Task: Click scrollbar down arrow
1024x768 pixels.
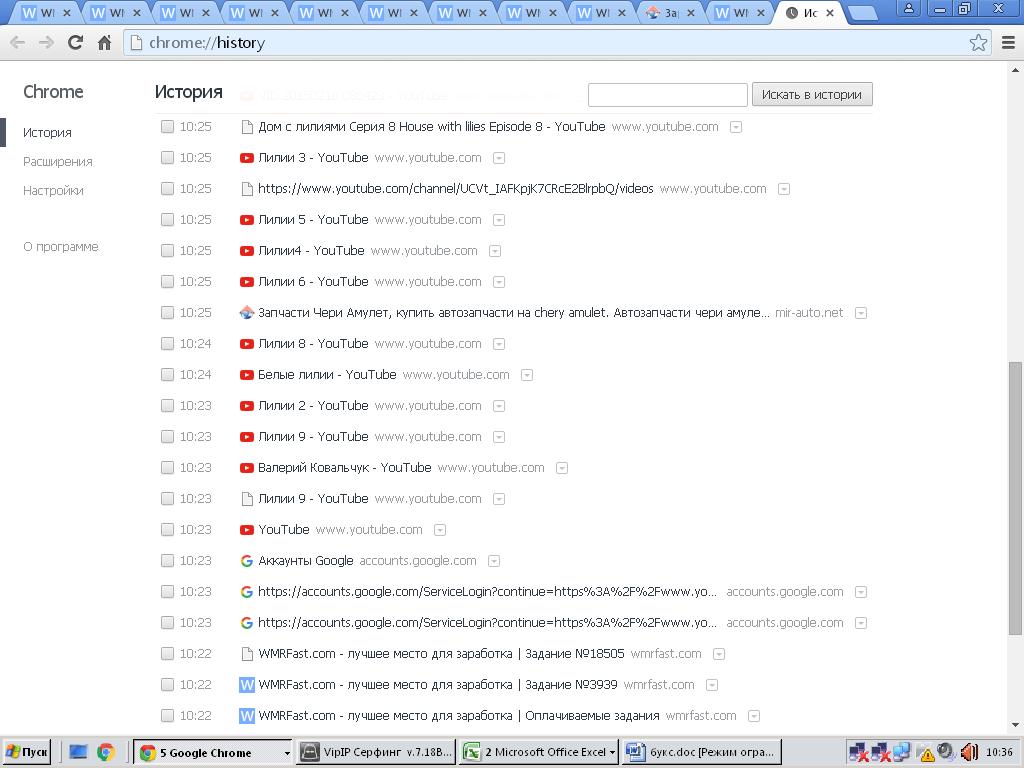Action: click(1015, 725)
